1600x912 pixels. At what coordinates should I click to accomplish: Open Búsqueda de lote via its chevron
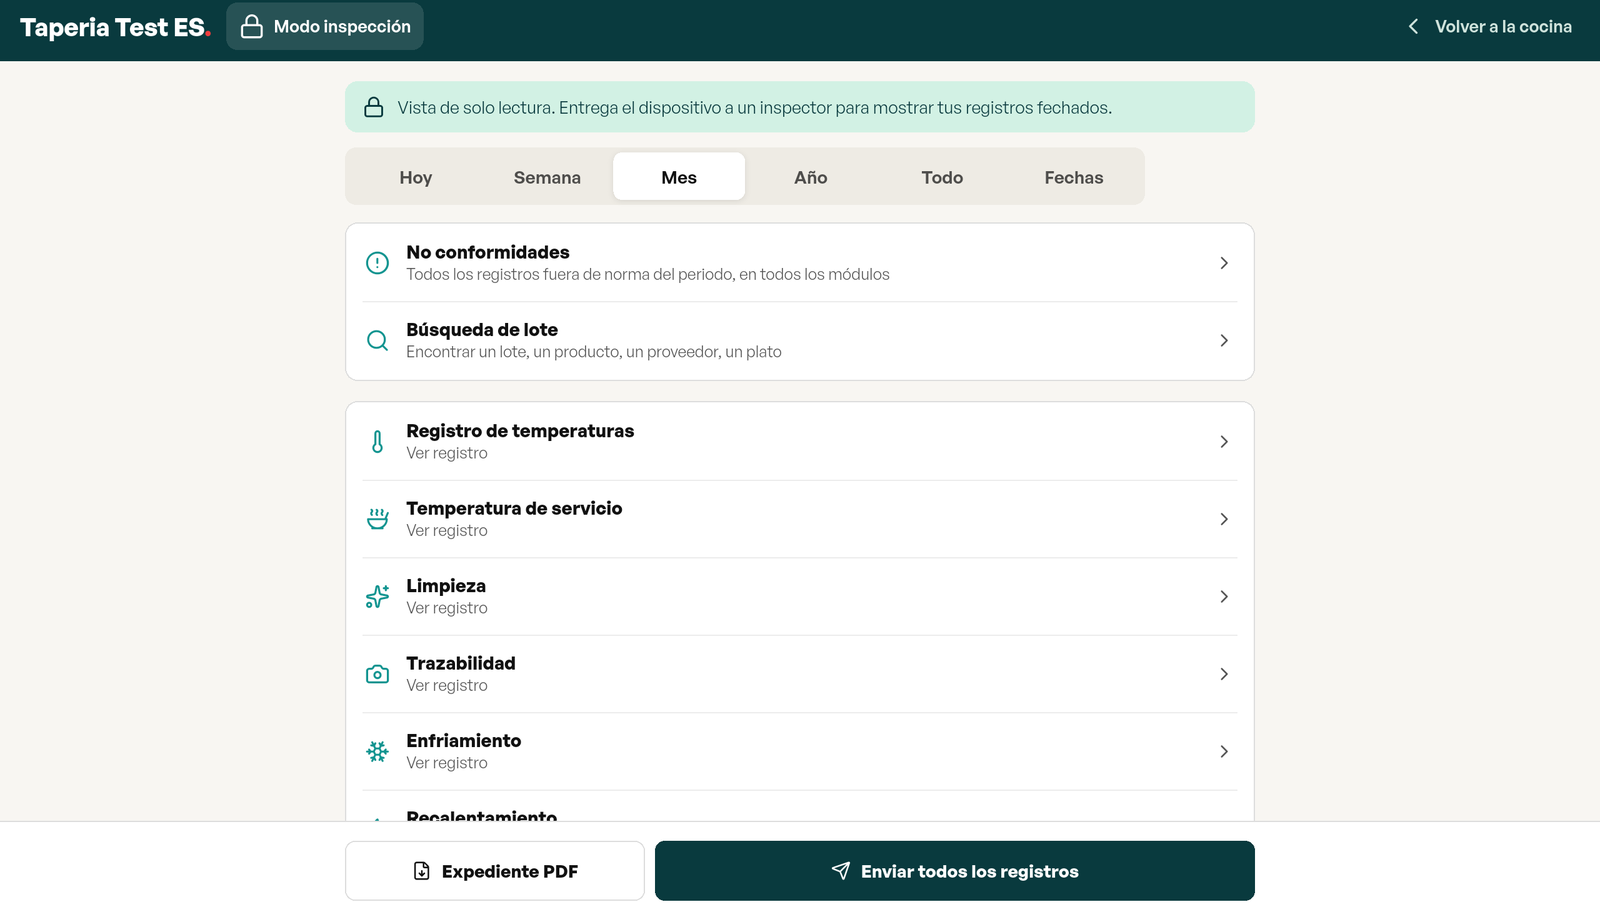(1224, 341)
